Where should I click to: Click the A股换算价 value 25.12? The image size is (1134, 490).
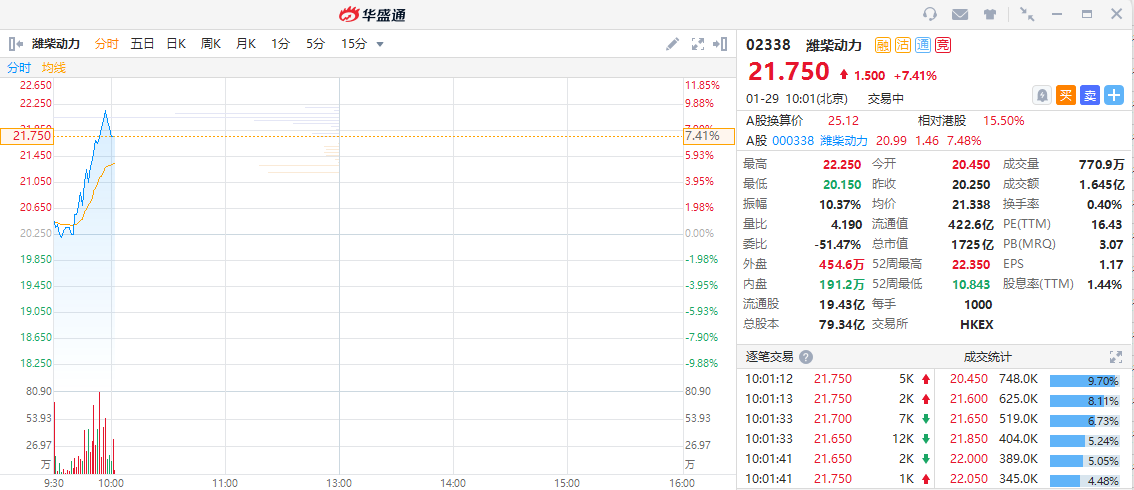pos(843,121)
